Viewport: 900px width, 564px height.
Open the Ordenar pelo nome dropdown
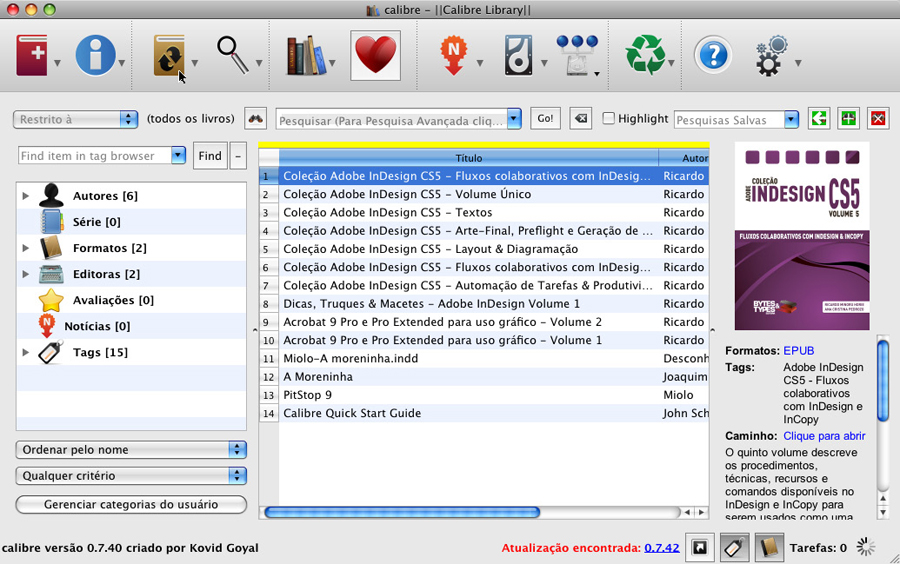[131, 450]
